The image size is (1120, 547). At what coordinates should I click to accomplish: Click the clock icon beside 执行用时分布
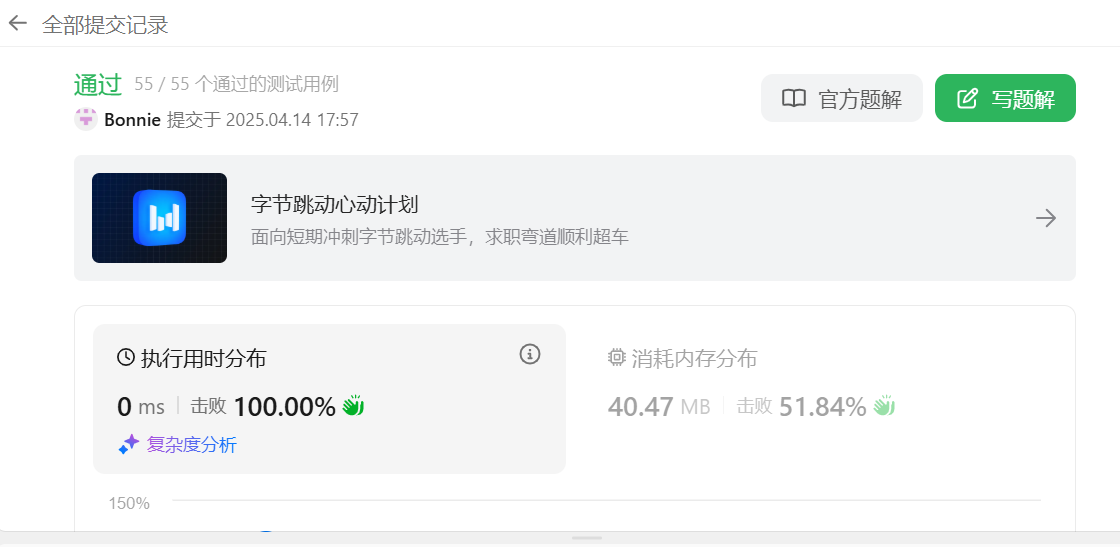pyautogui.click(x=126, y=358)
